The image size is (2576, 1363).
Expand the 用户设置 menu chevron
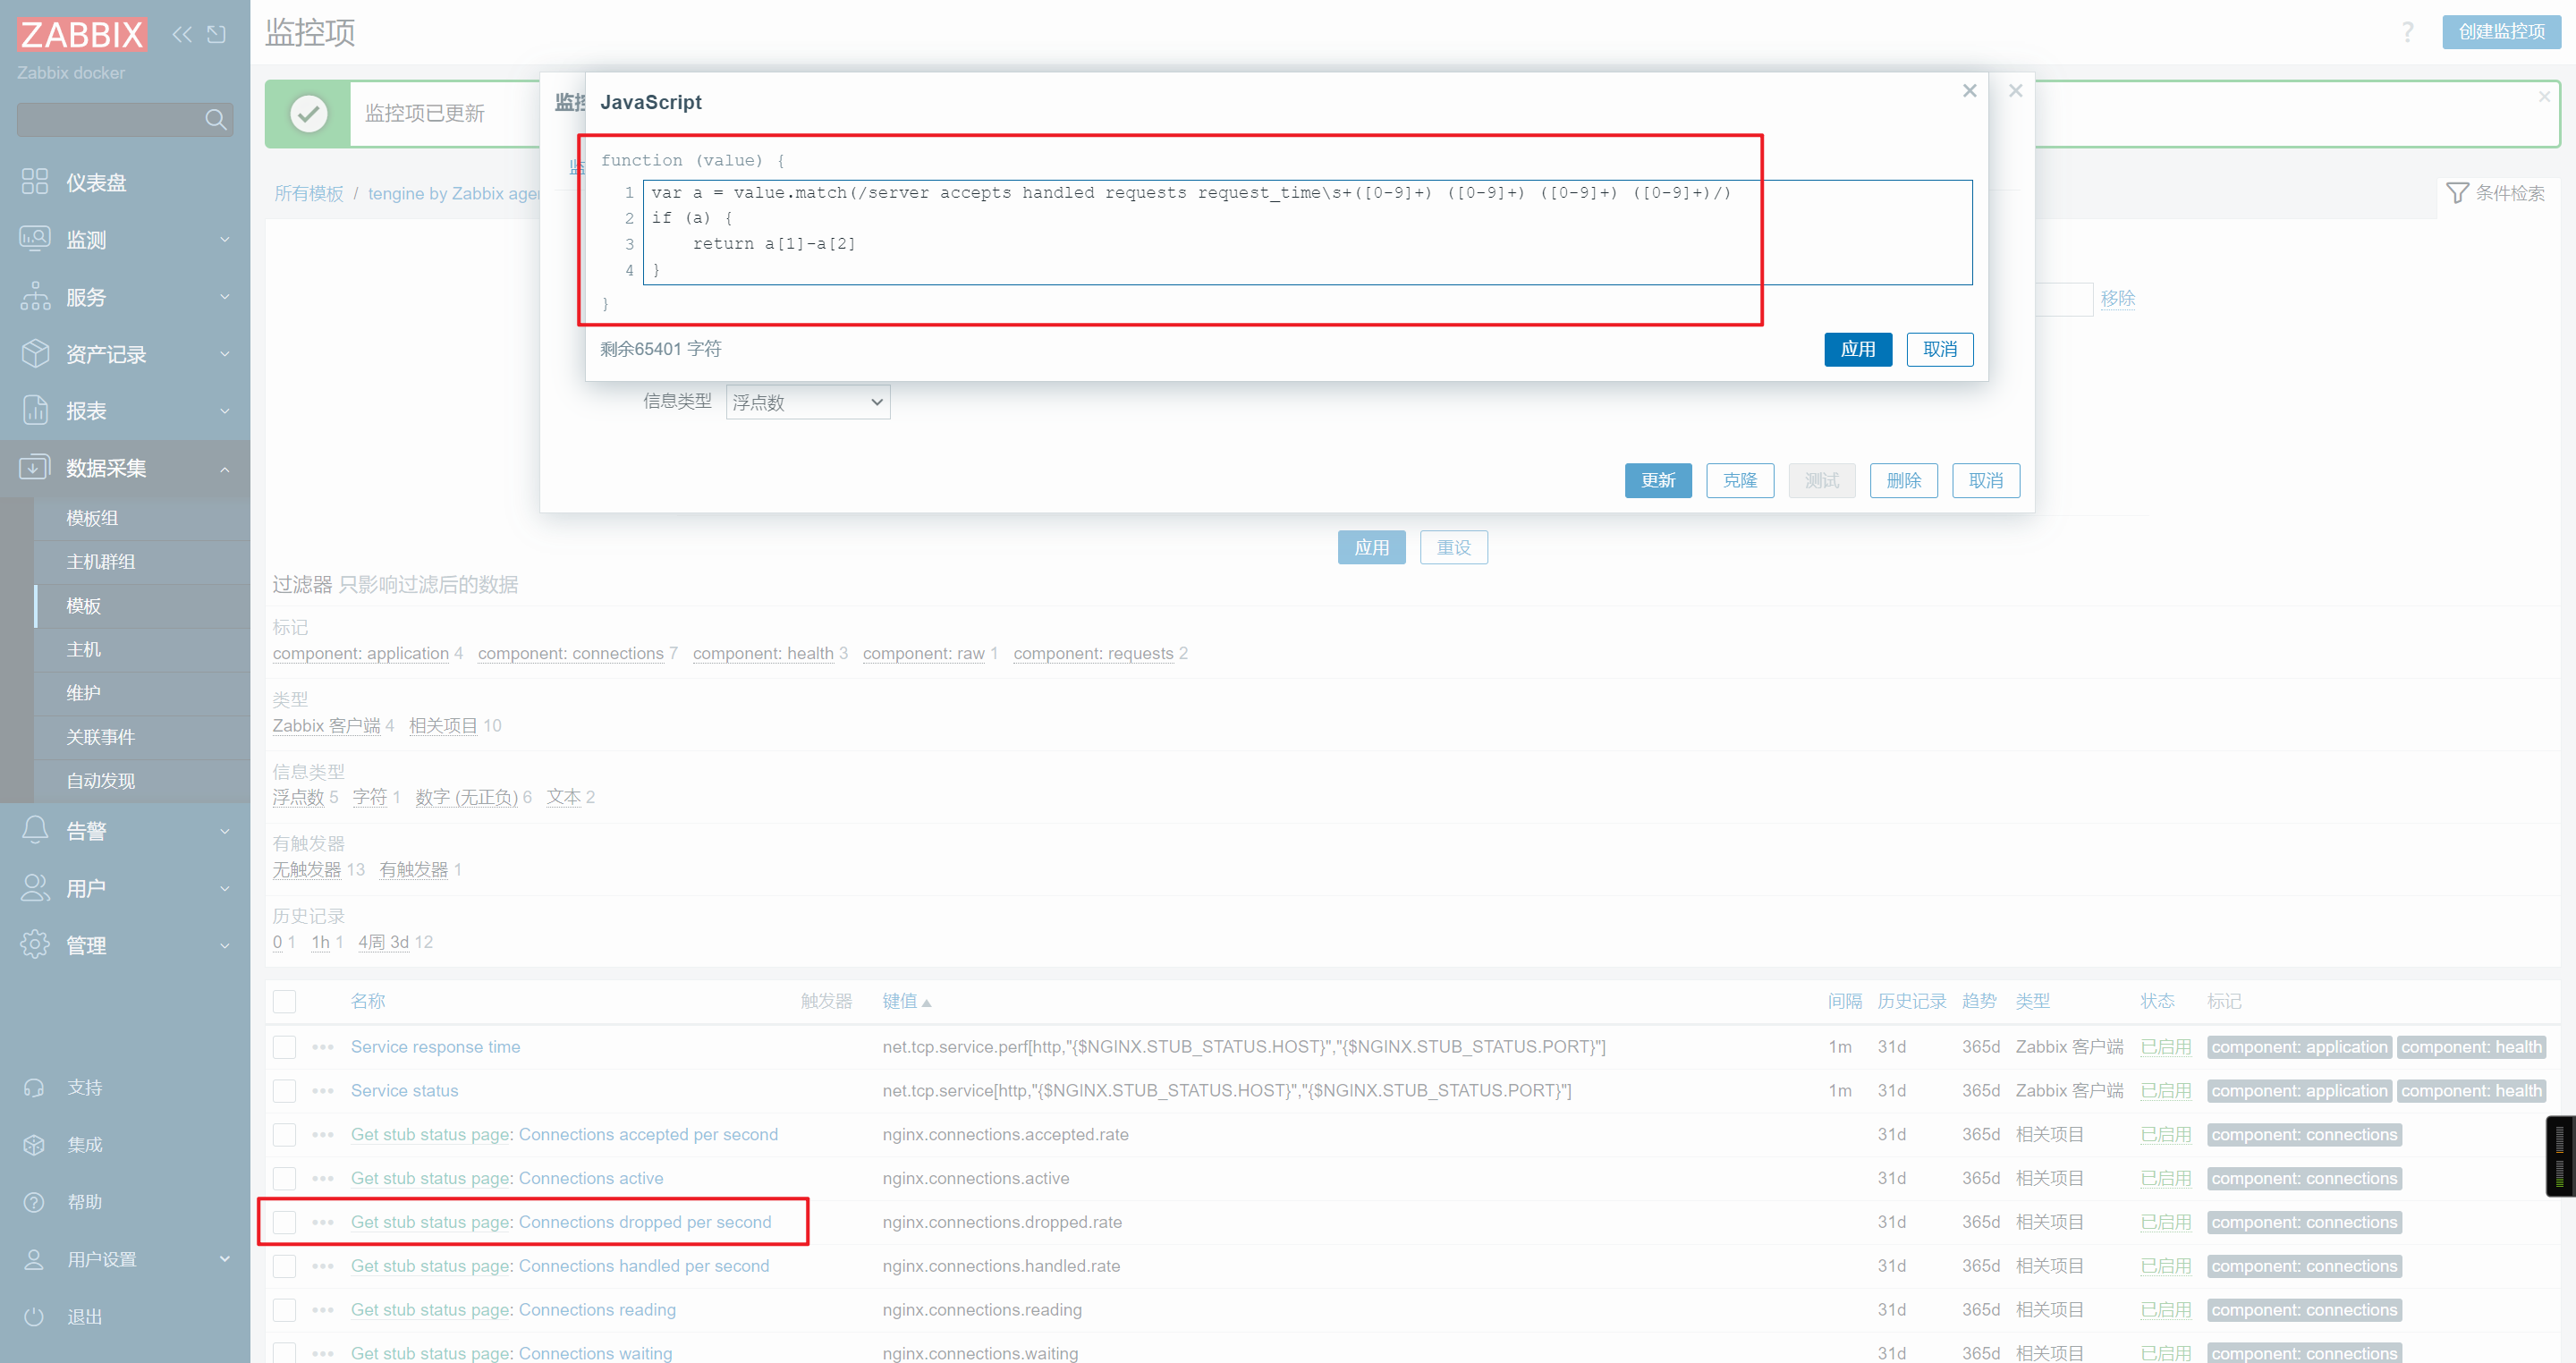tap(224, 1259)
